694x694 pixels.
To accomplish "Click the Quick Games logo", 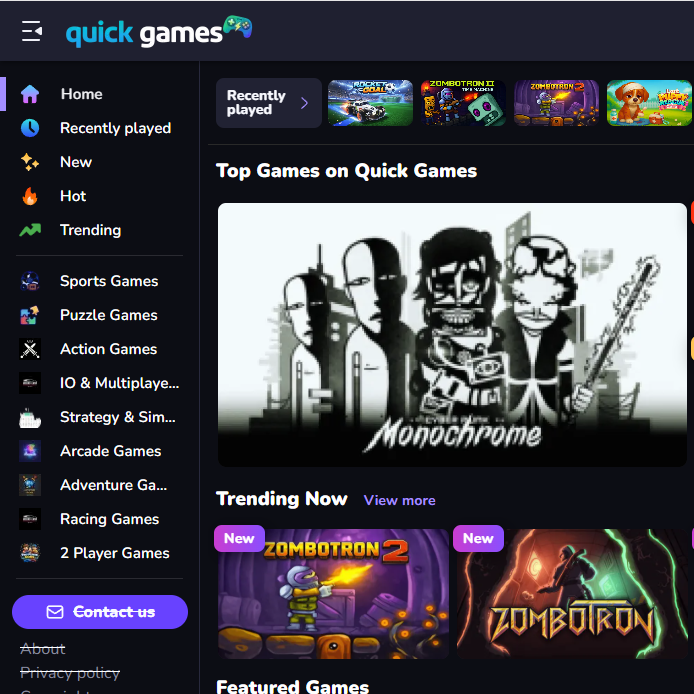I will tap(159, 31).
